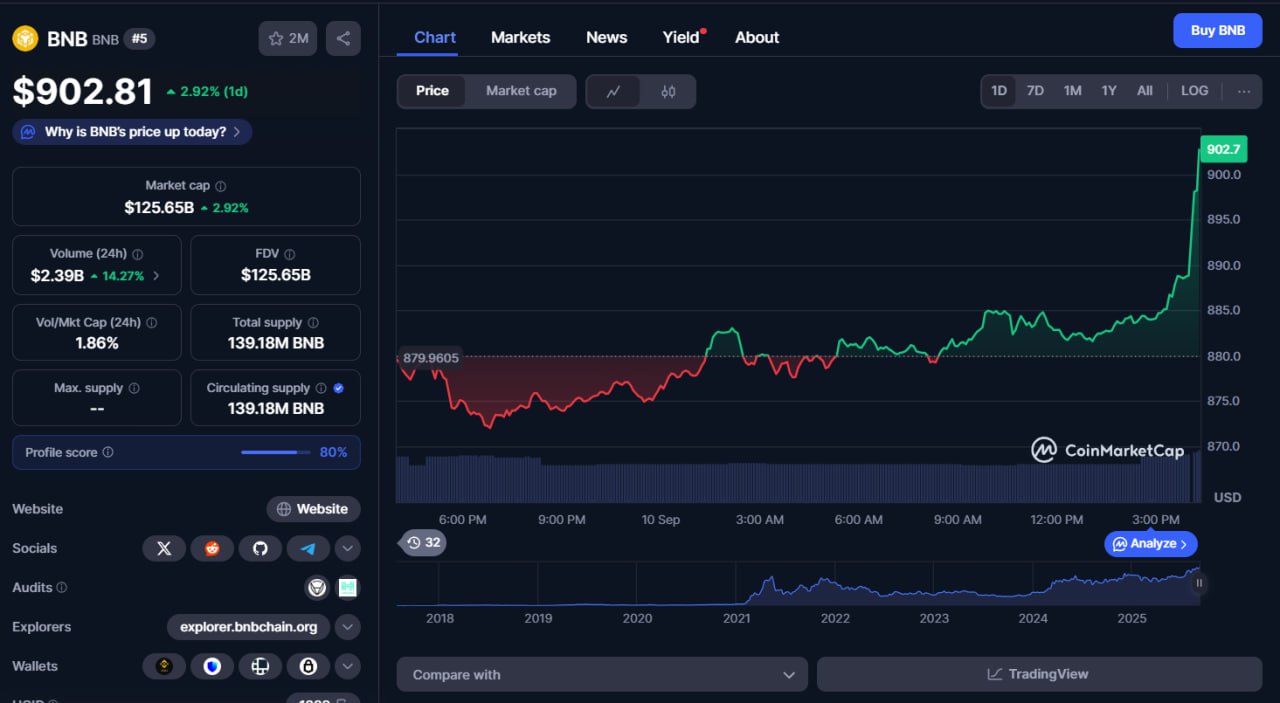Image resolution: width=1280 pixels, height=703 pixels.
Task: Expand more Wallets list
Action: coord(347,666)
